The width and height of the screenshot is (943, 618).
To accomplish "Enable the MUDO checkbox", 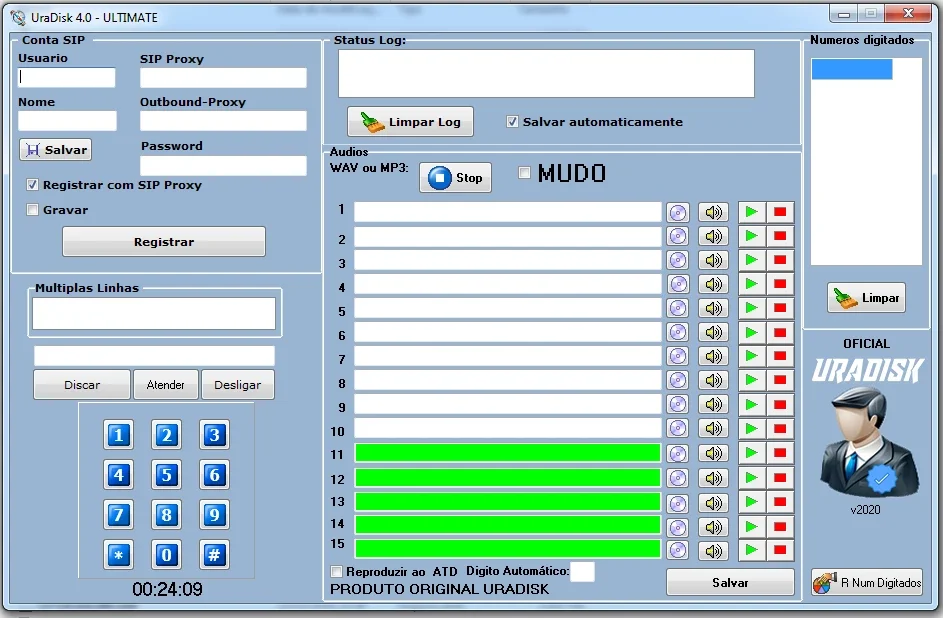I will coord(524,173).
